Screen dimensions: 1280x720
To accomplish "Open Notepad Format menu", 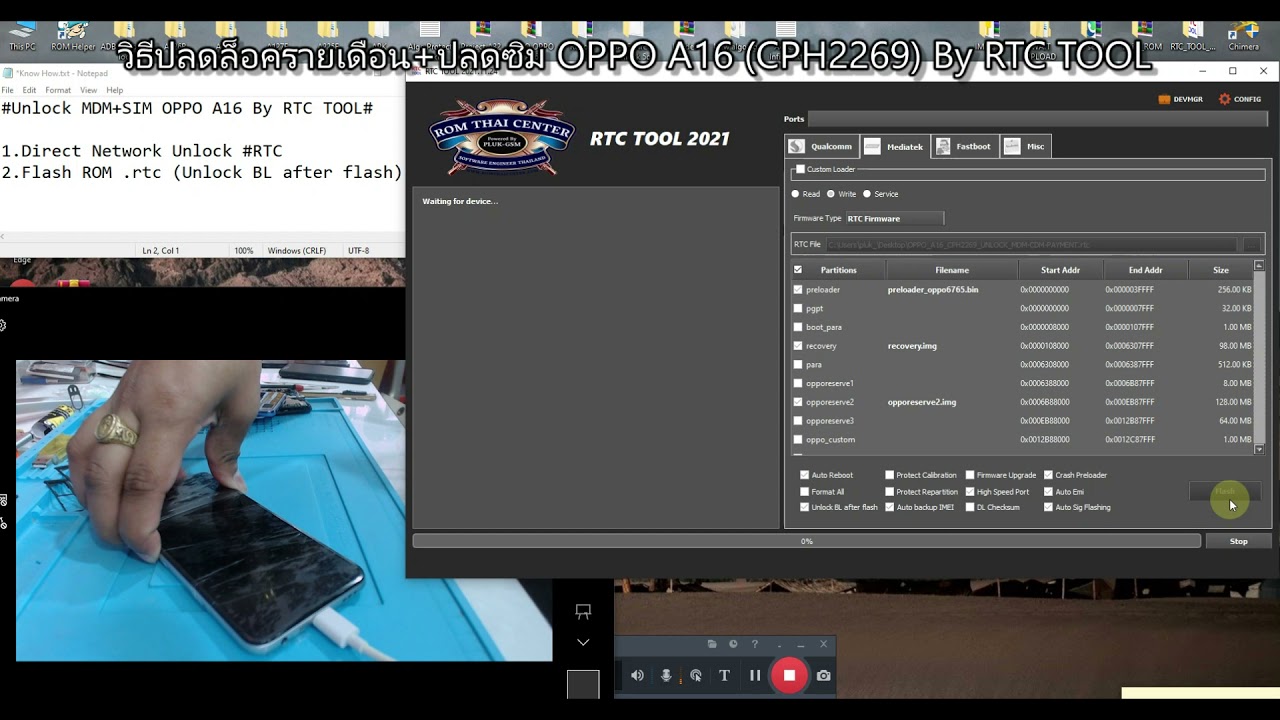I will [58, 90].
